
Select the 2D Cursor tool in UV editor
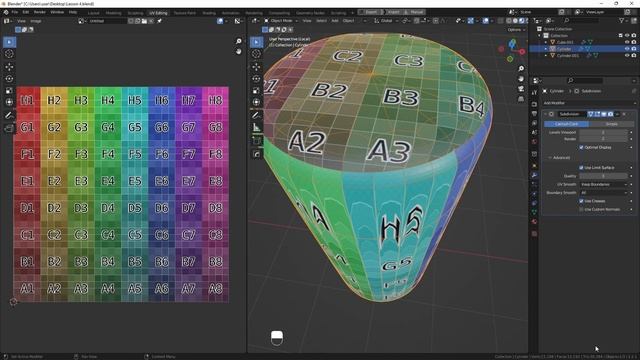point(9,54)
